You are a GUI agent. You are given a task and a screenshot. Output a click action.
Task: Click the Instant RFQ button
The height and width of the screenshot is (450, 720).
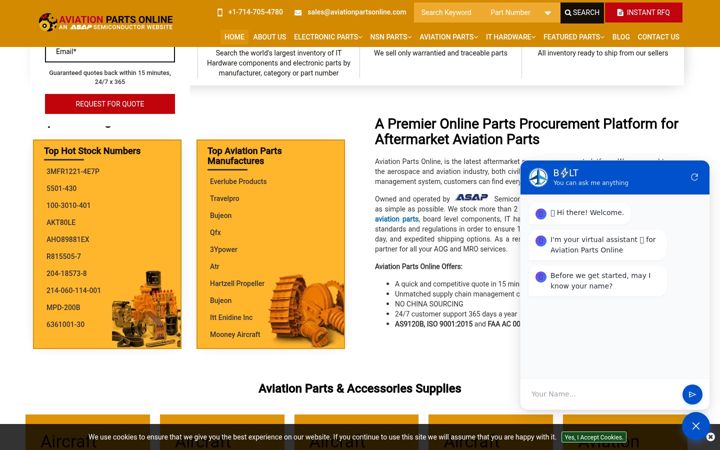click(x=643, y=12)
